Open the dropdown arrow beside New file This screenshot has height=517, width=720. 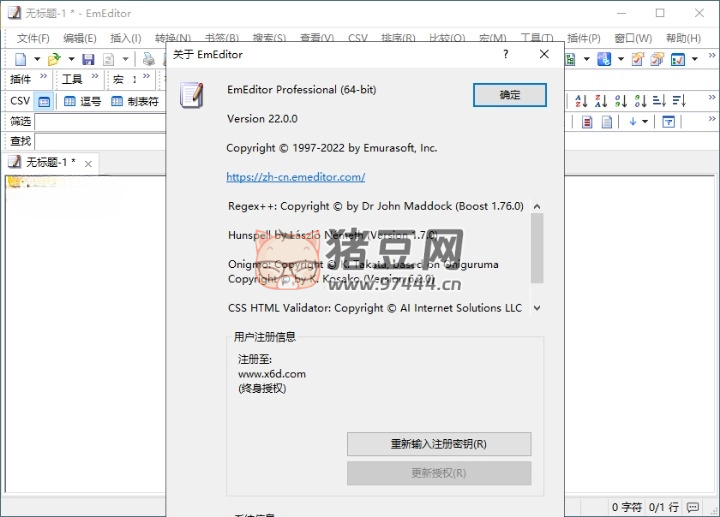coord(36,60)
